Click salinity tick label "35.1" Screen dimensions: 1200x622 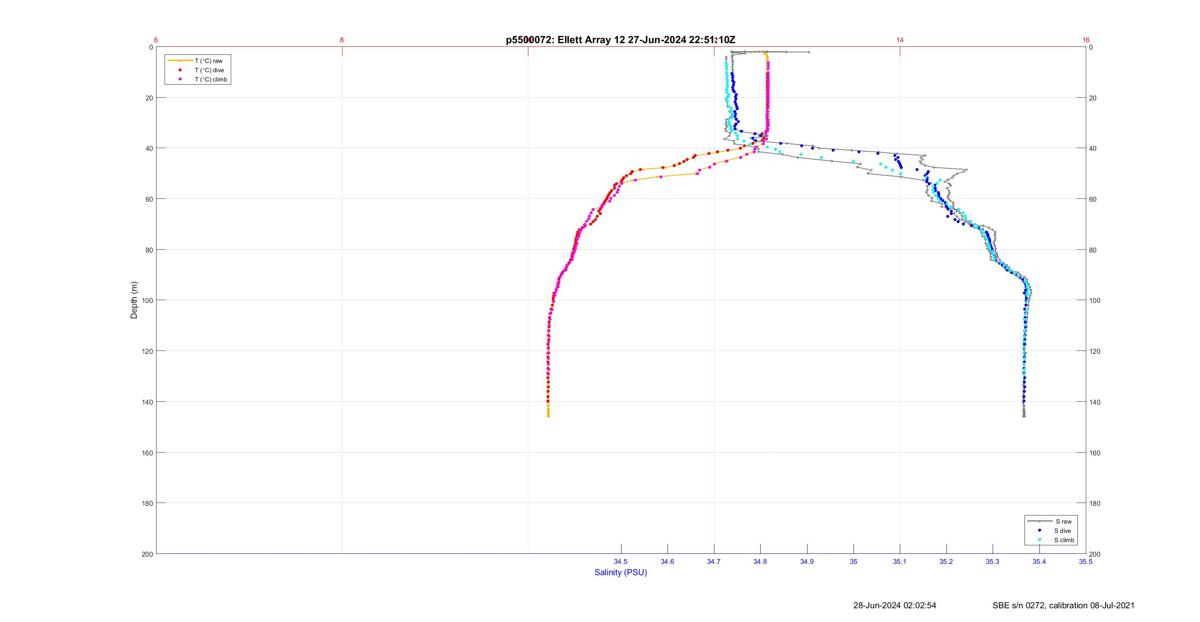point(900,562)
